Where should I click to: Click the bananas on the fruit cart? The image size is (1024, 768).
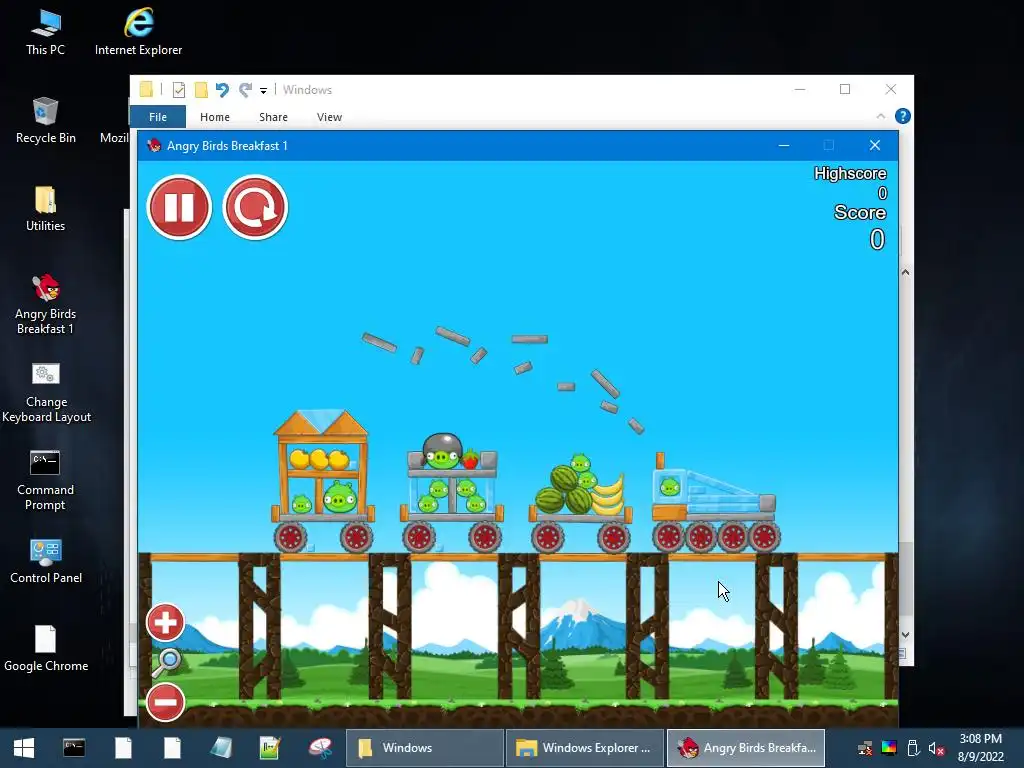click(607, 495)
